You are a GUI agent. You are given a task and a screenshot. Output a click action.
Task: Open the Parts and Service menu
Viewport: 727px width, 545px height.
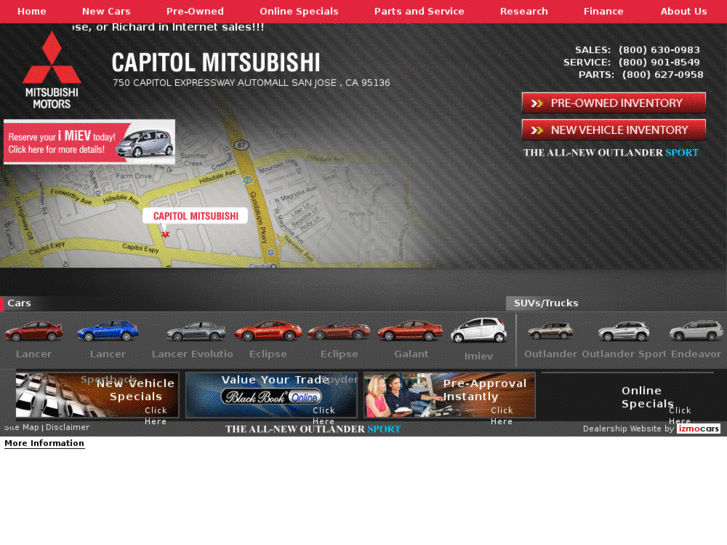(419, 12)
